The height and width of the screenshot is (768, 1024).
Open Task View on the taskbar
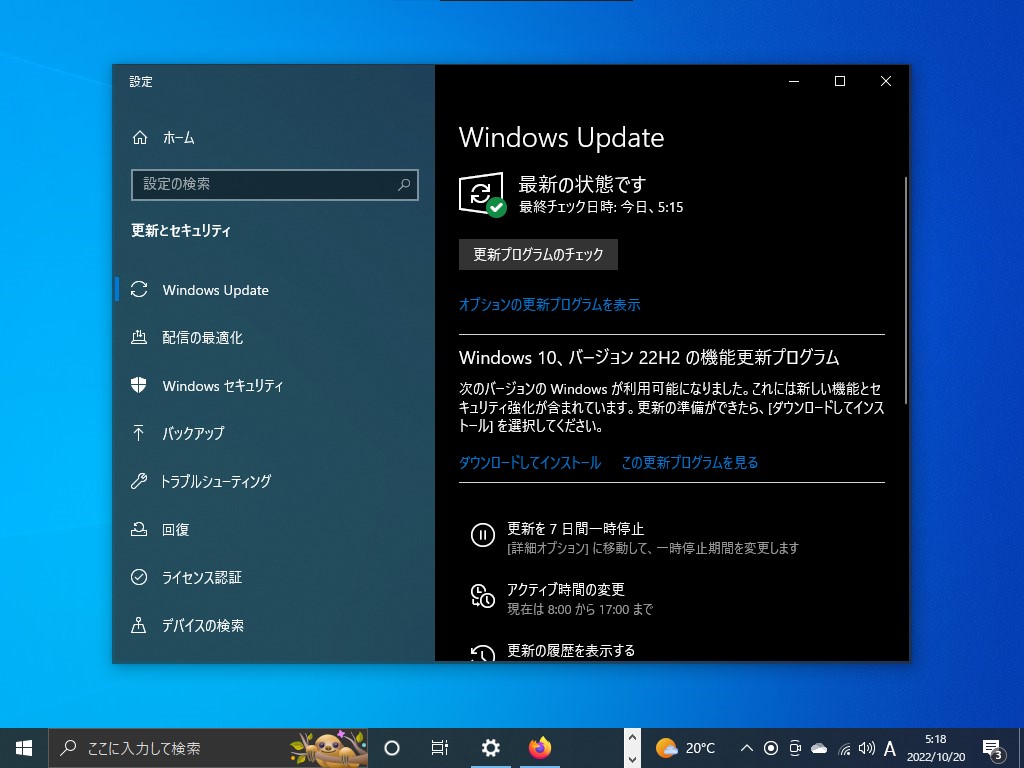click(439, 747)
